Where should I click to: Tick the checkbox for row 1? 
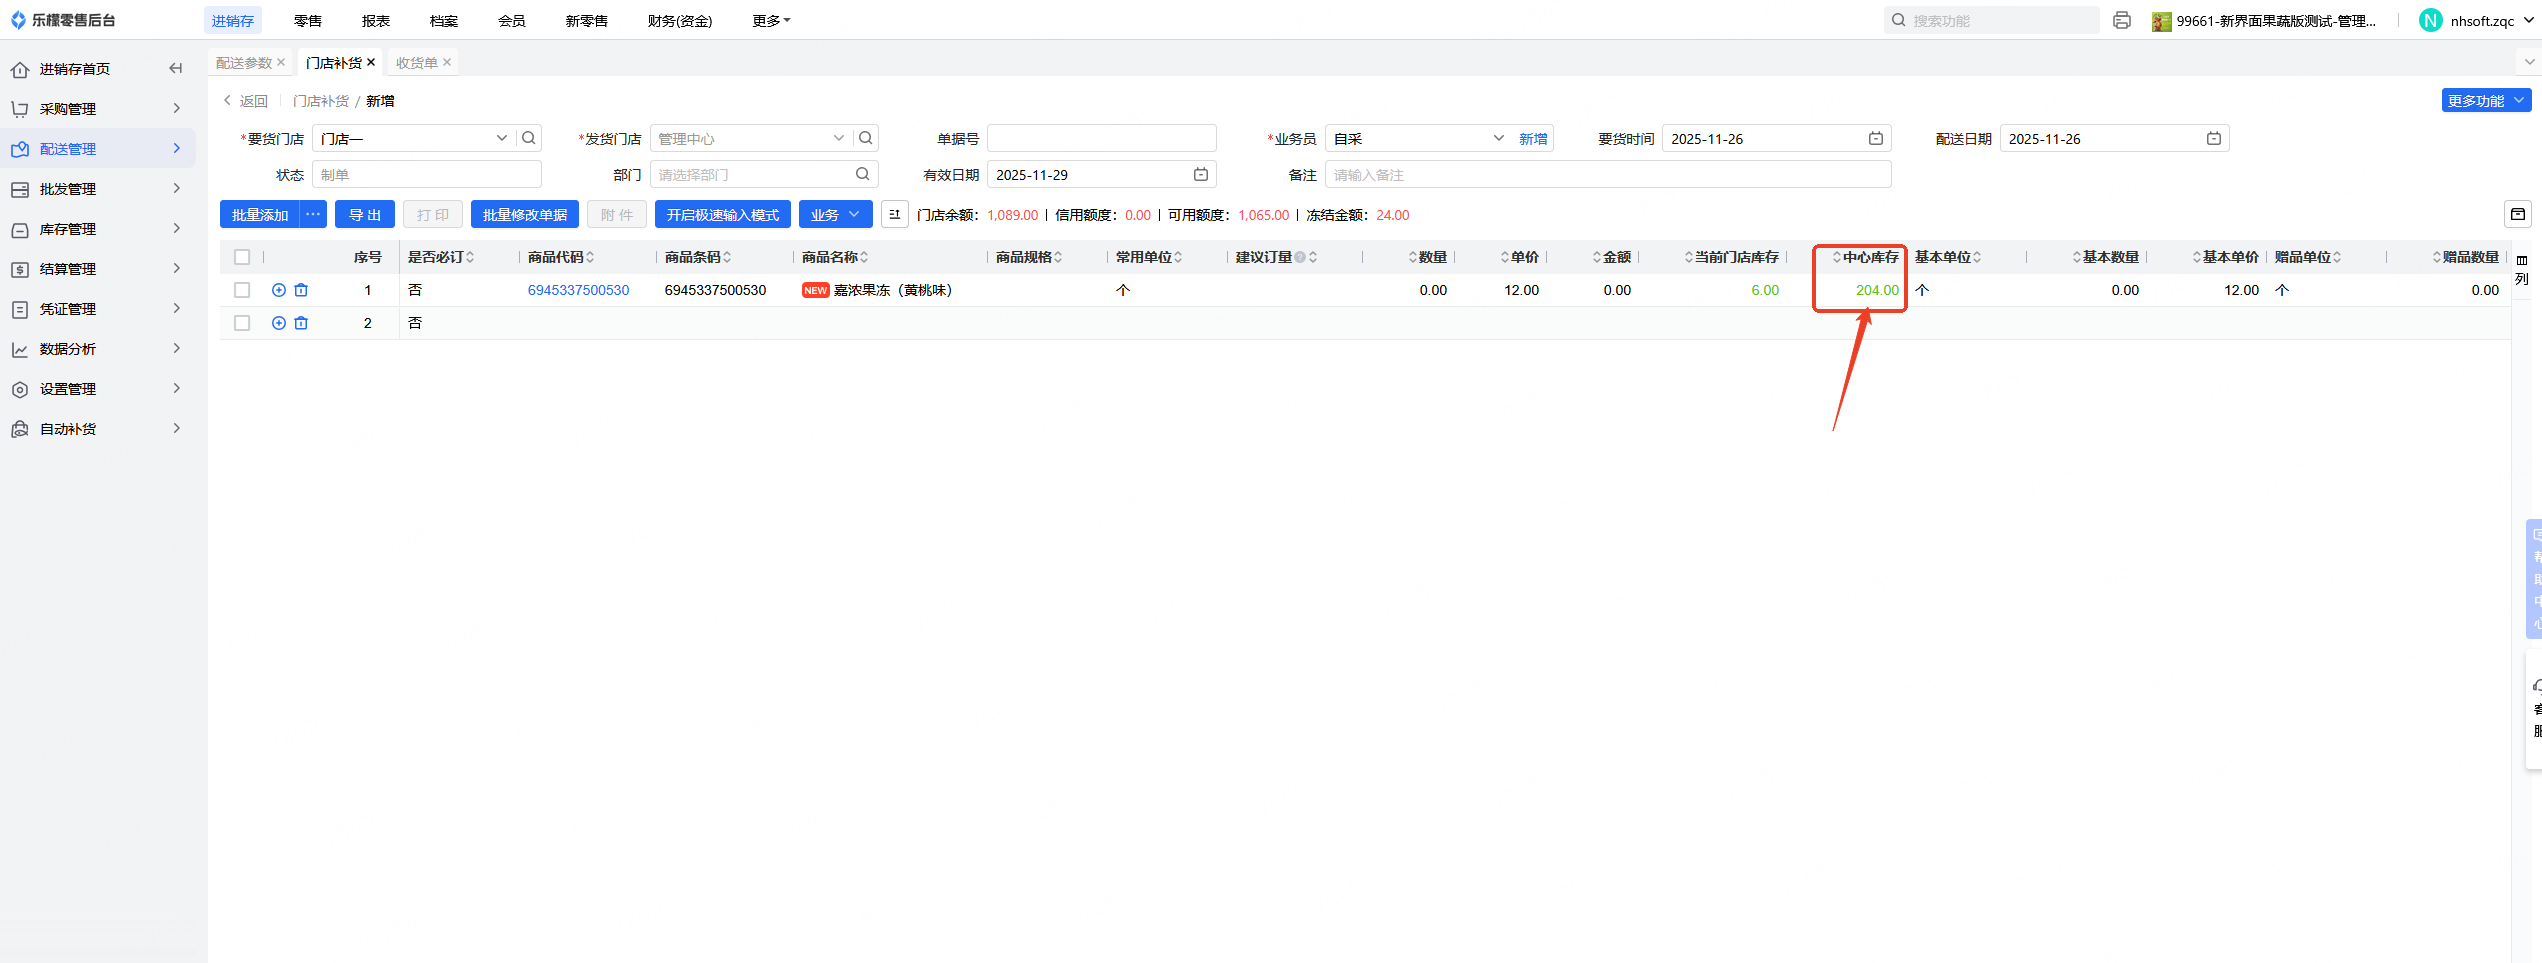pos(242,290)
